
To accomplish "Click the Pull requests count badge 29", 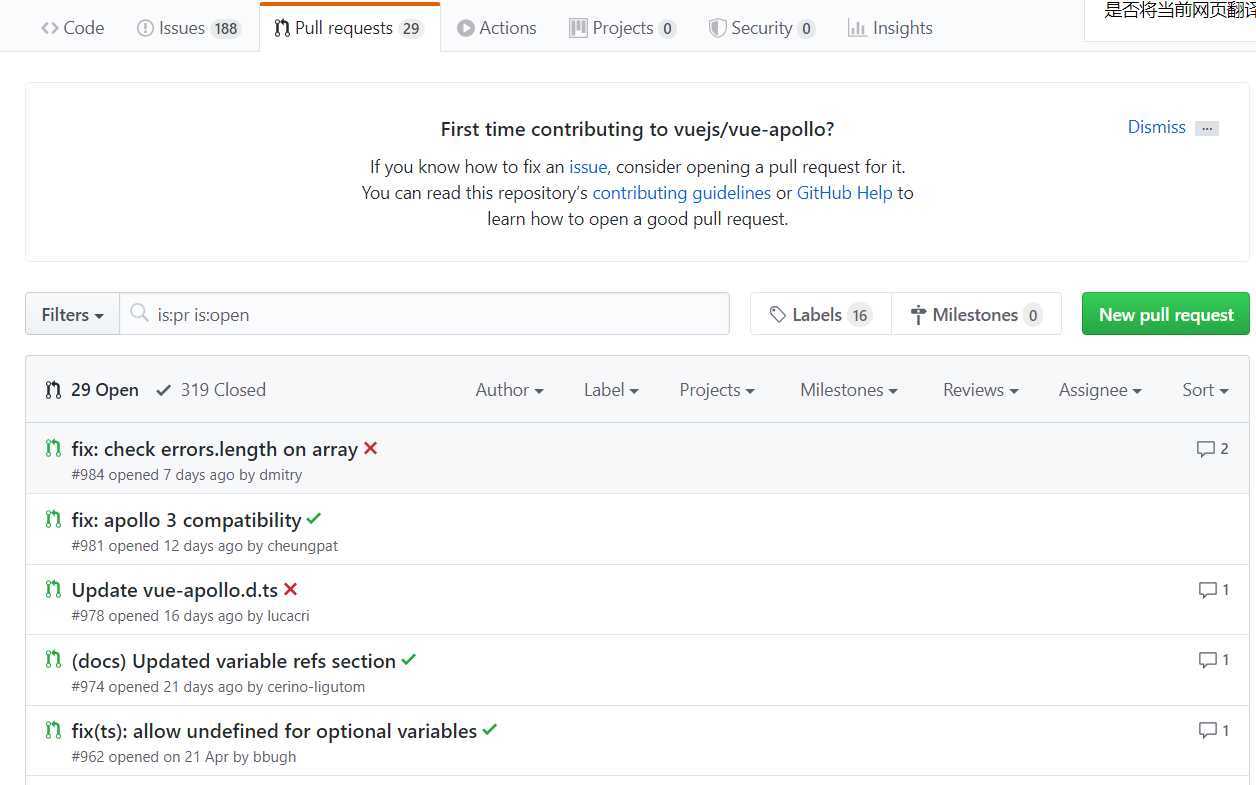I will (x=411, y=29).
